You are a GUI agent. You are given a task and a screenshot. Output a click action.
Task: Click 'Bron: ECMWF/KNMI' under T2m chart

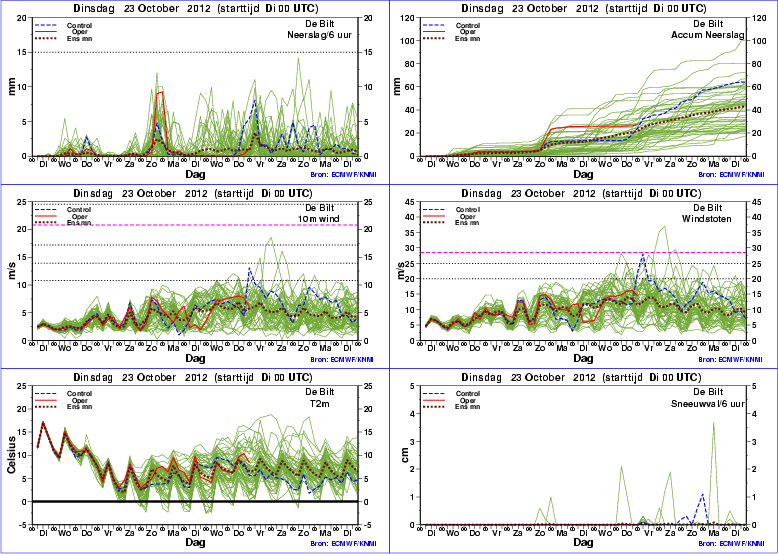[x=342, y=544]
